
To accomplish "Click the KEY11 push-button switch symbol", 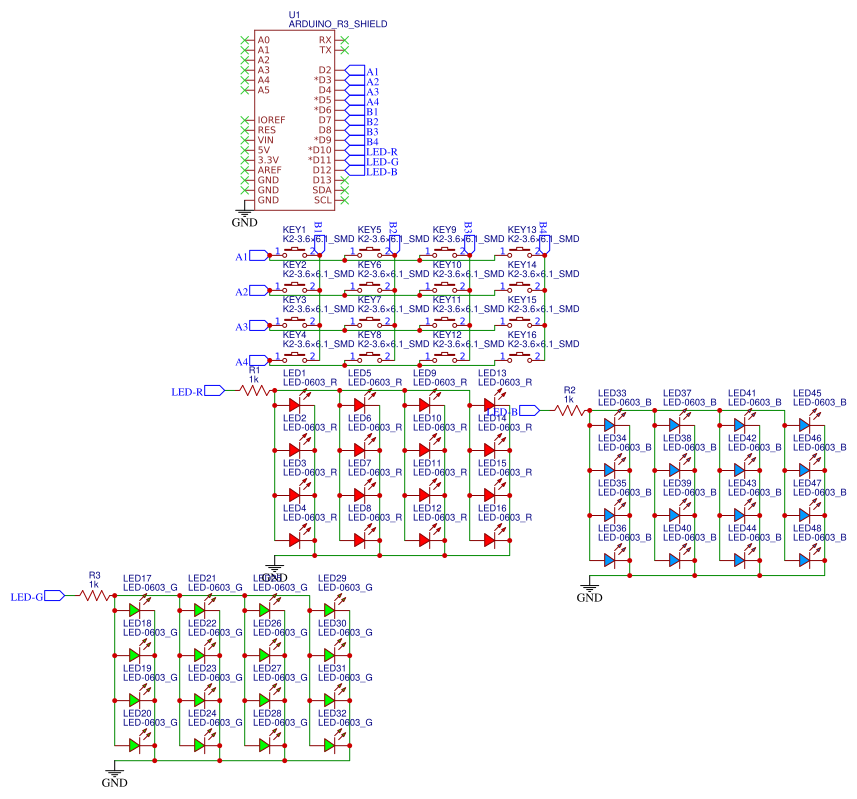I will pyautogui.click(x=445, y=322).
